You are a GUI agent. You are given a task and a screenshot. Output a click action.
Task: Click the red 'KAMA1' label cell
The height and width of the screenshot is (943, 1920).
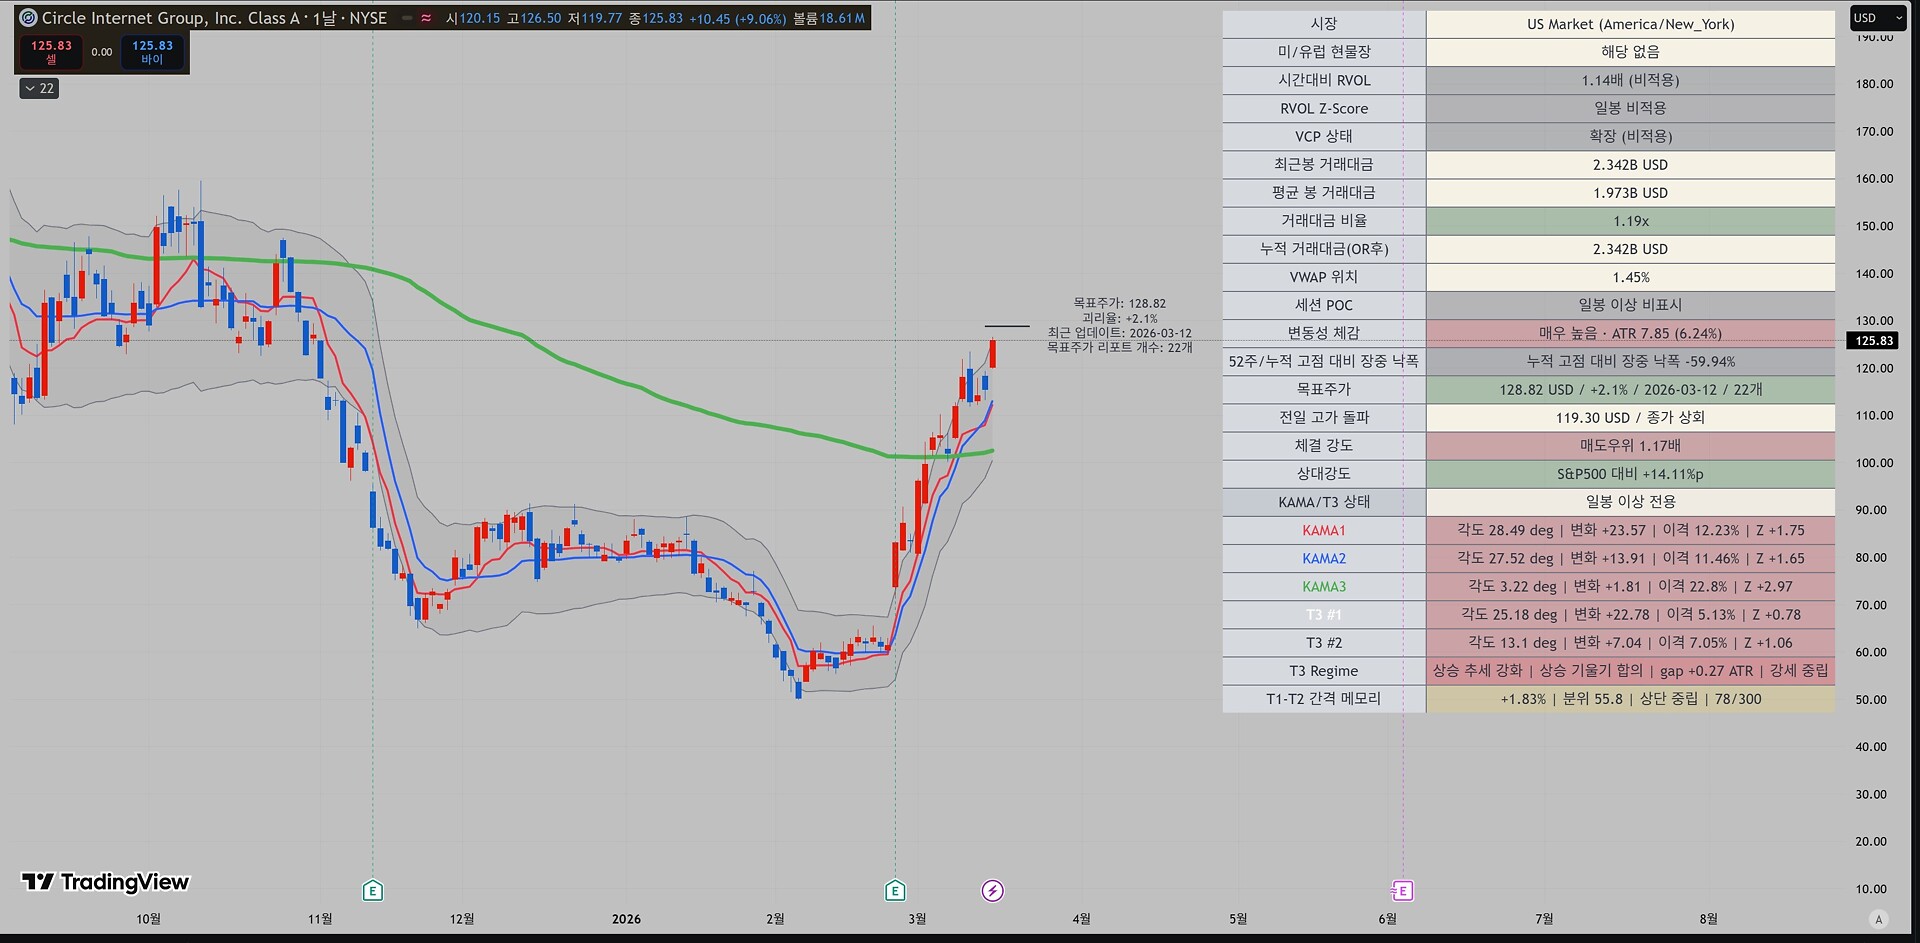(x=1323, y=530)
